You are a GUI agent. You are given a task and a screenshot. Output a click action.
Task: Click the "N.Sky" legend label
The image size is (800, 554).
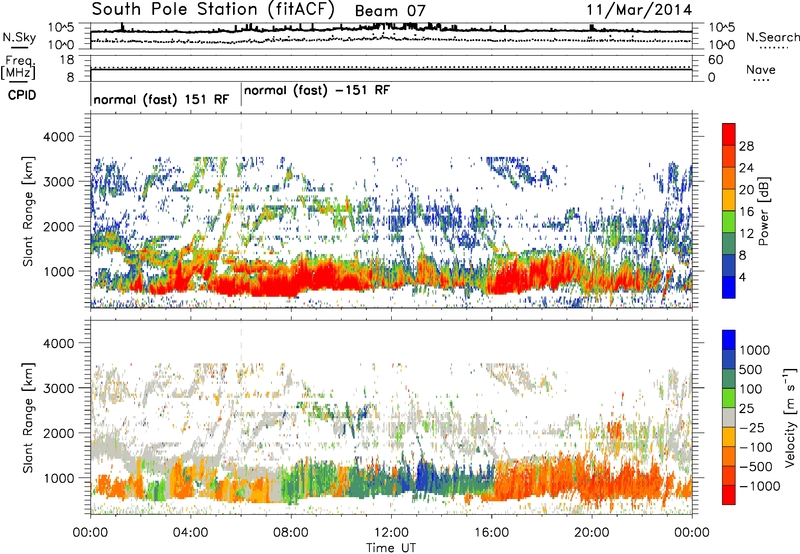point(19,37)
